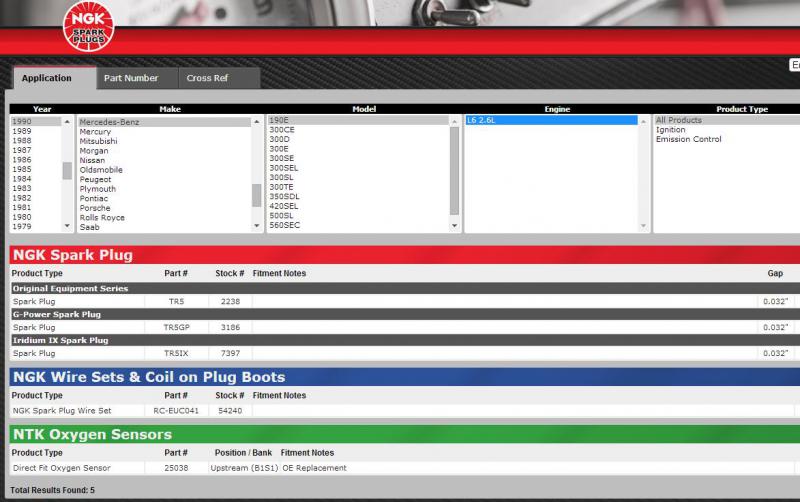Click Year list scroll up arrow
Screen dimensions: 800x502
(67, 121)
